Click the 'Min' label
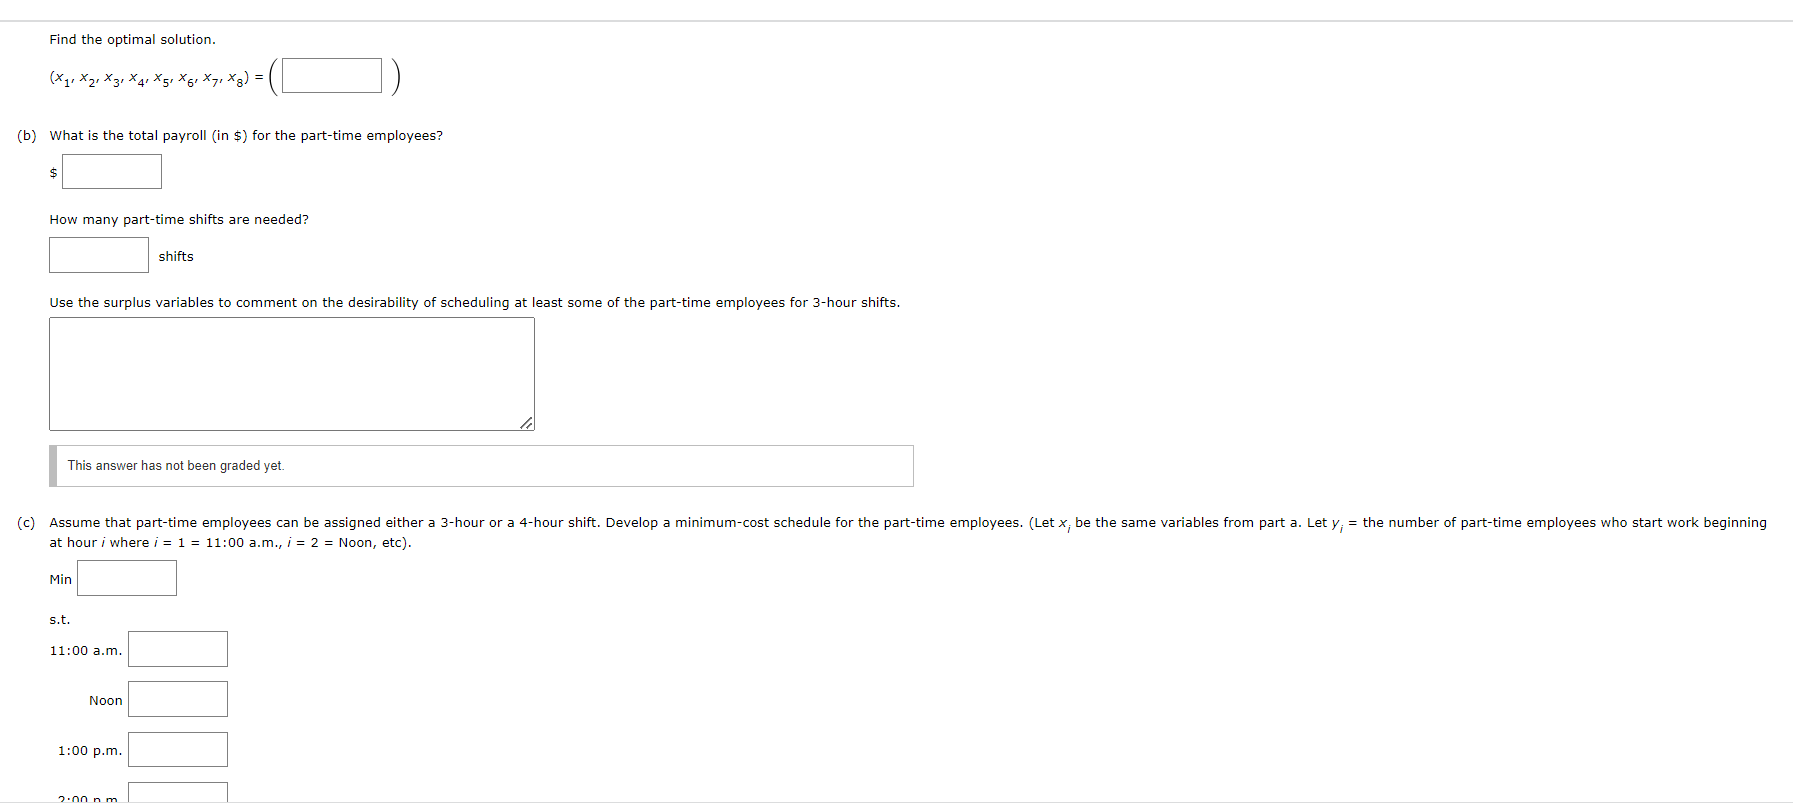 61,580
